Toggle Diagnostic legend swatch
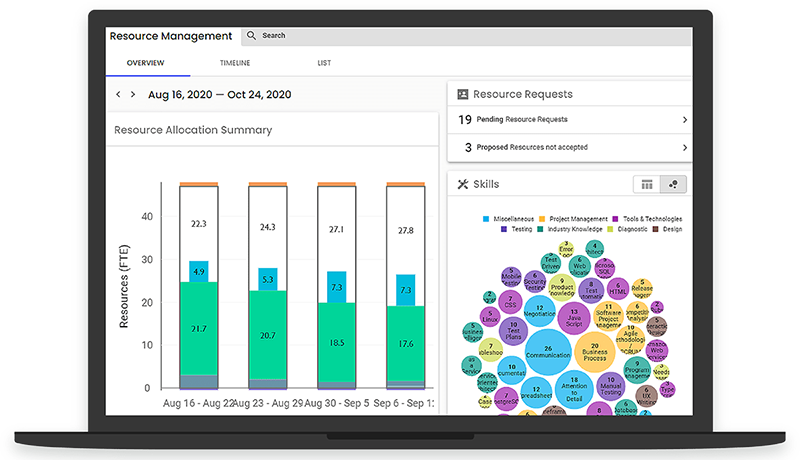 tap(610, 229)
